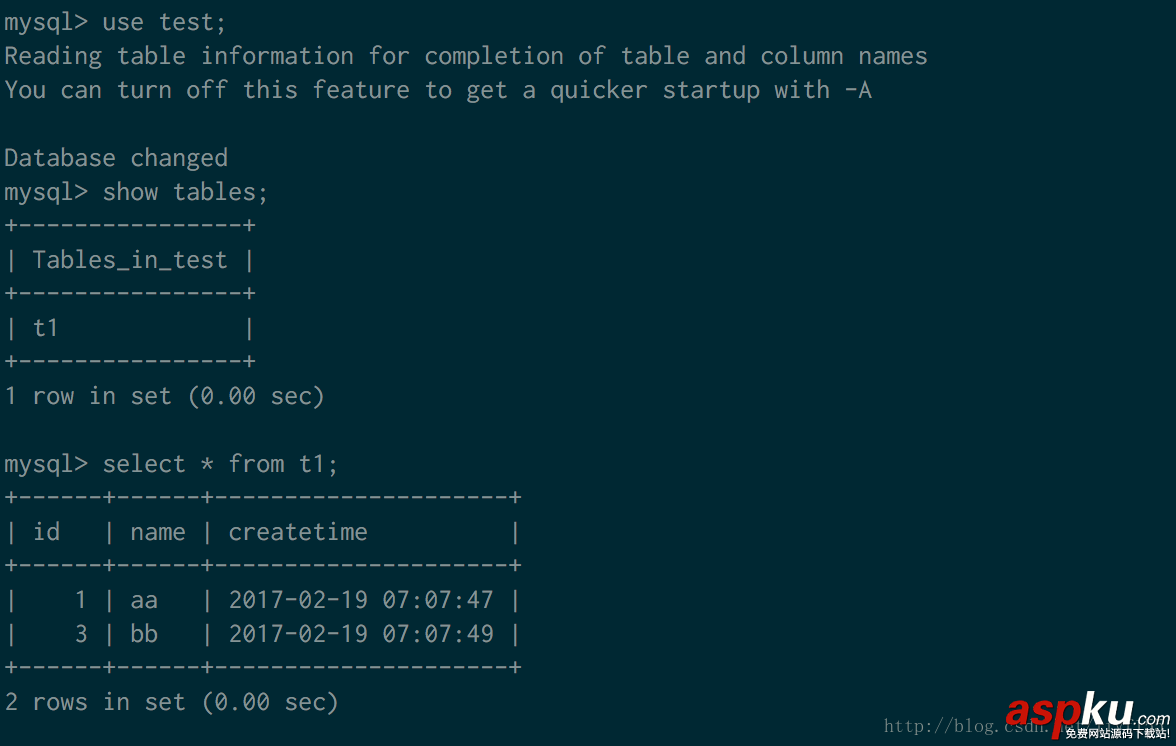This screenshot has height=746, width=1176.
Task: Click the 'Database changed' message
Action: (x=116, y=158)
